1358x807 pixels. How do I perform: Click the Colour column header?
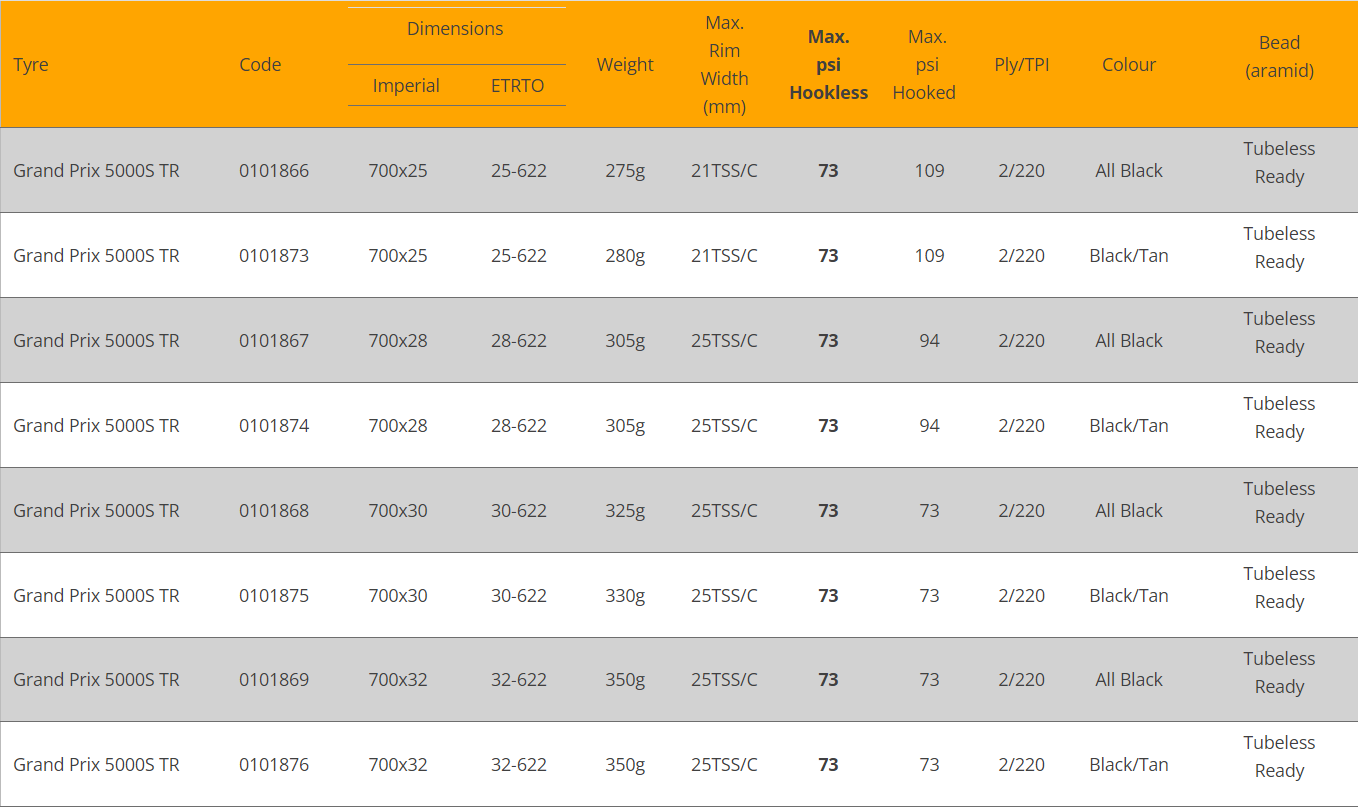click(x=1129, y=65)
